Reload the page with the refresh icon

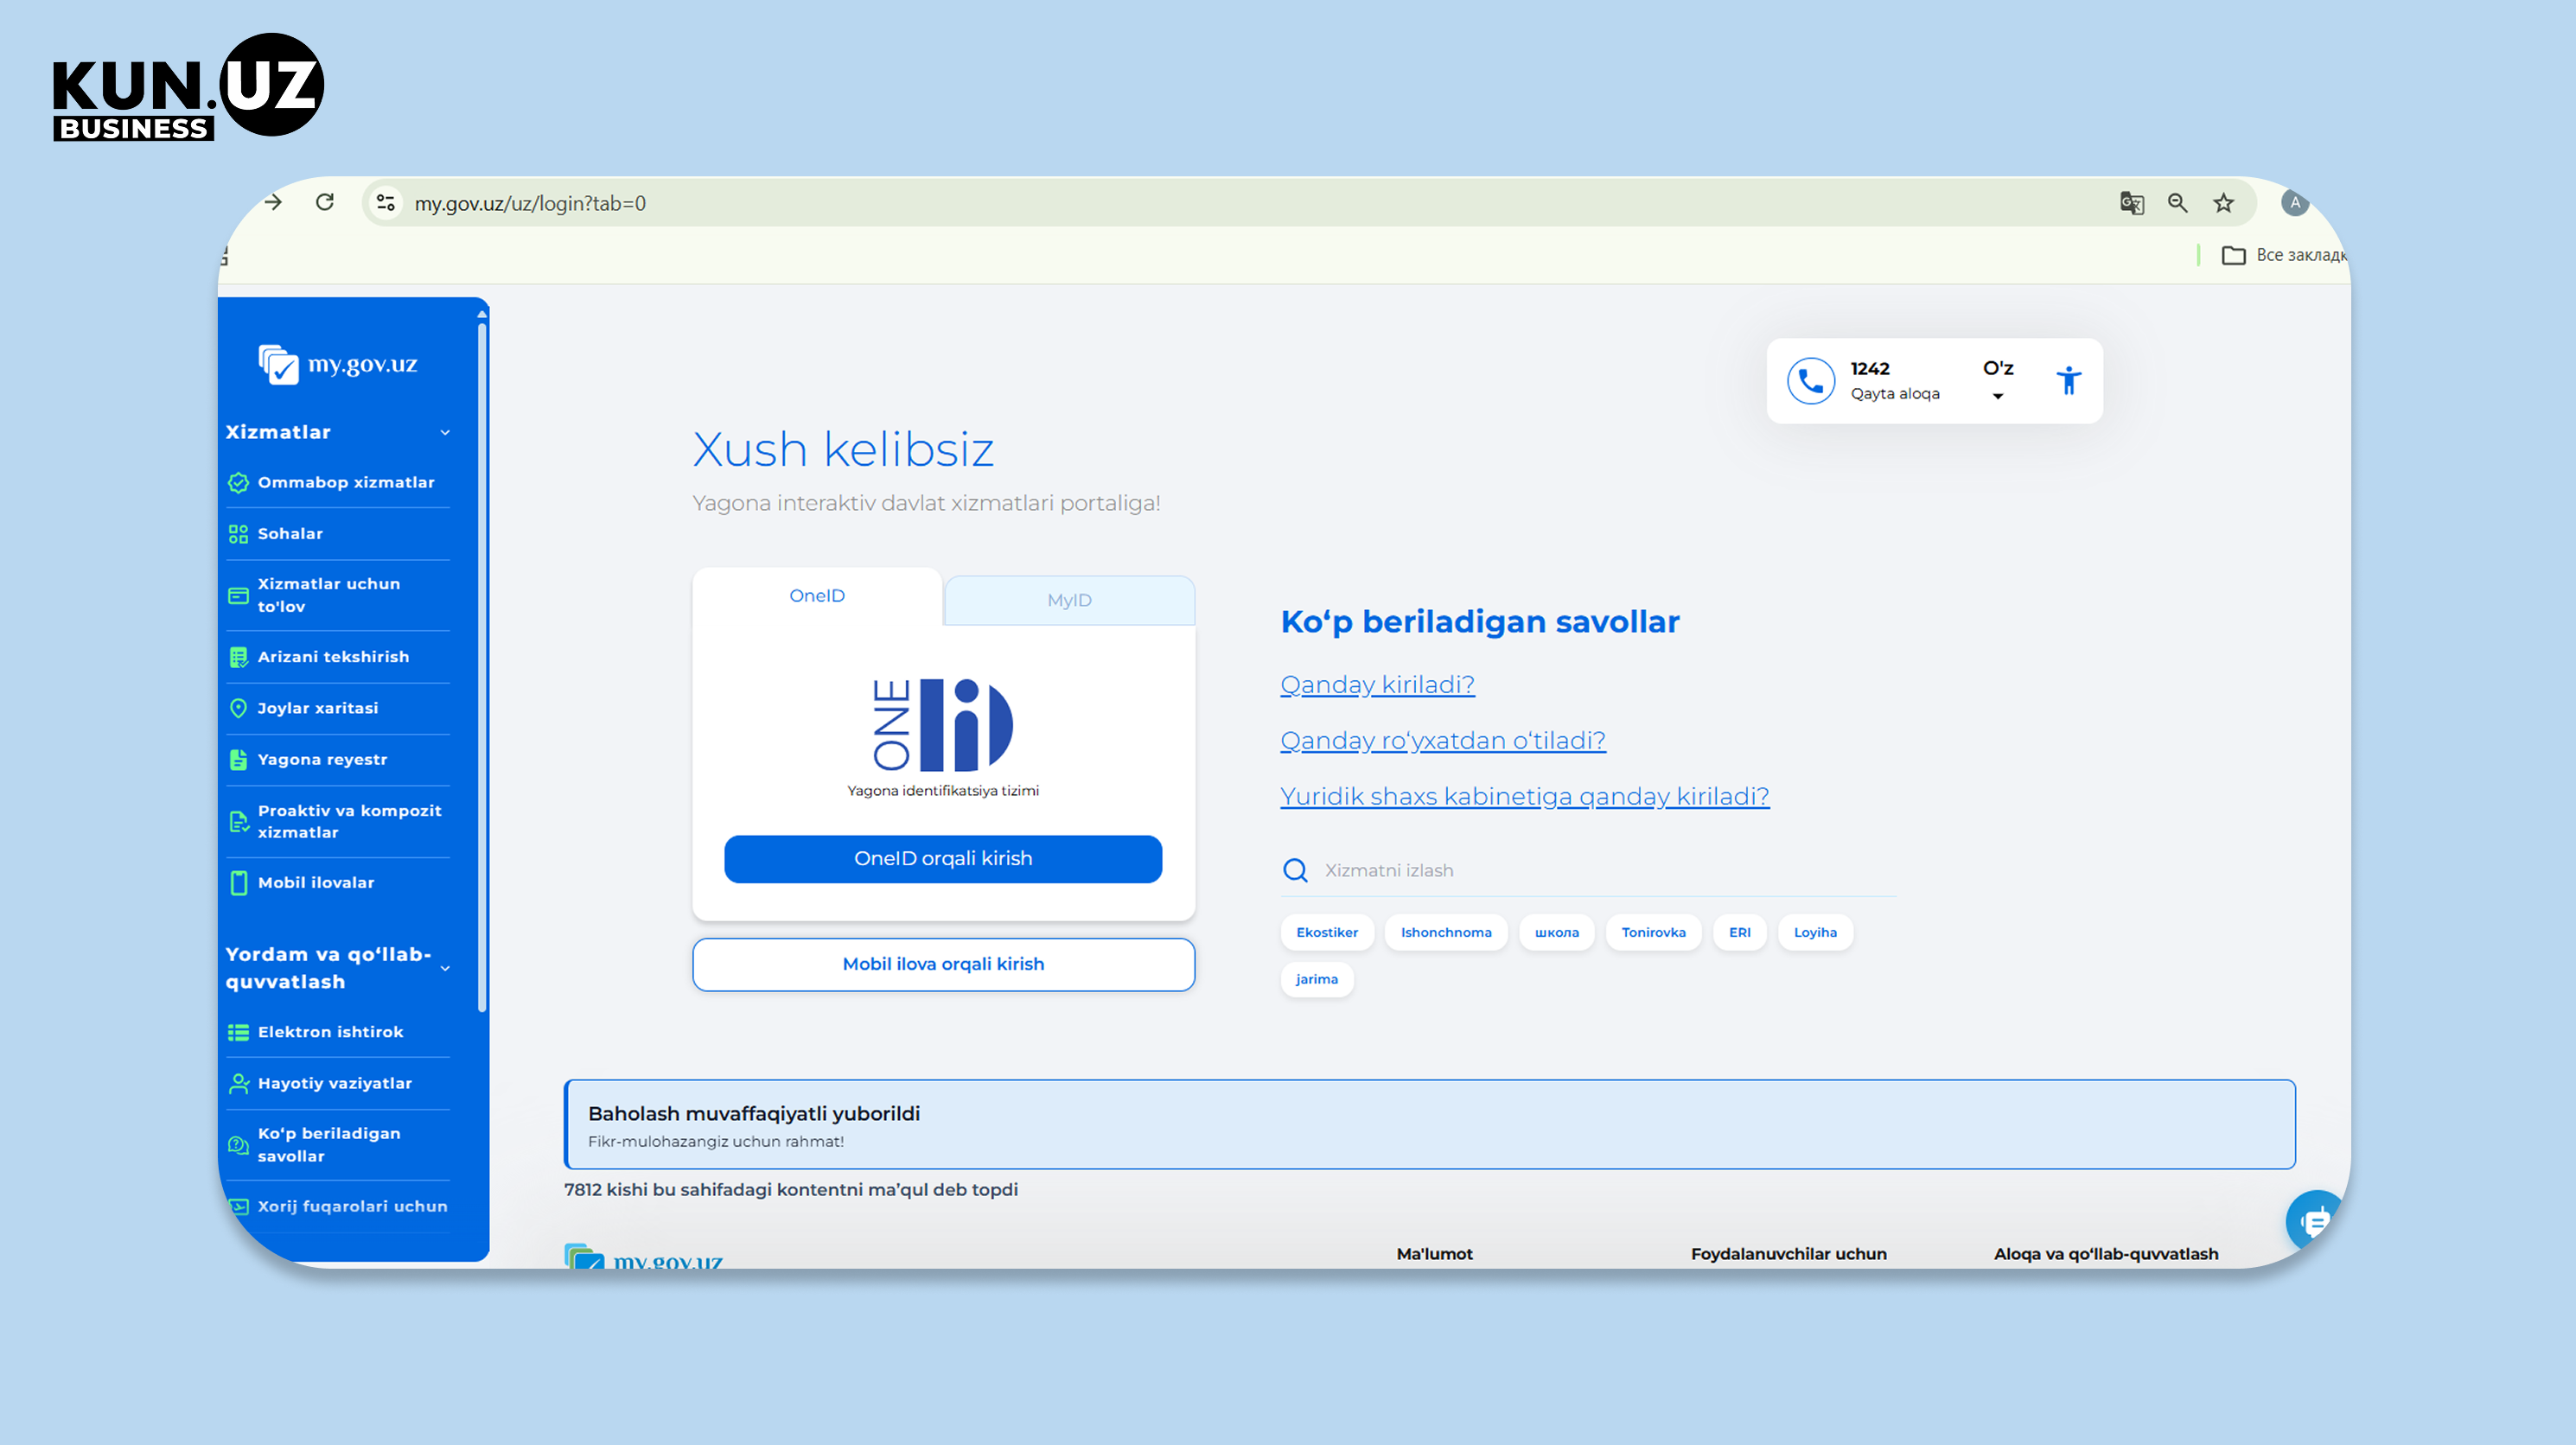coord(325,202)
